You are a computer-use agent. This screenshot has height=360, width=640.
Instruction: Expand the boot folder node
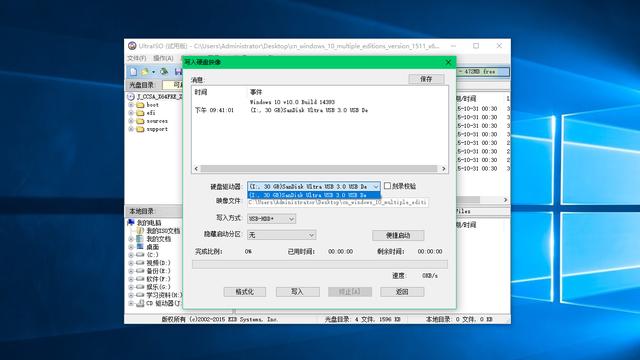click(131, 105)
